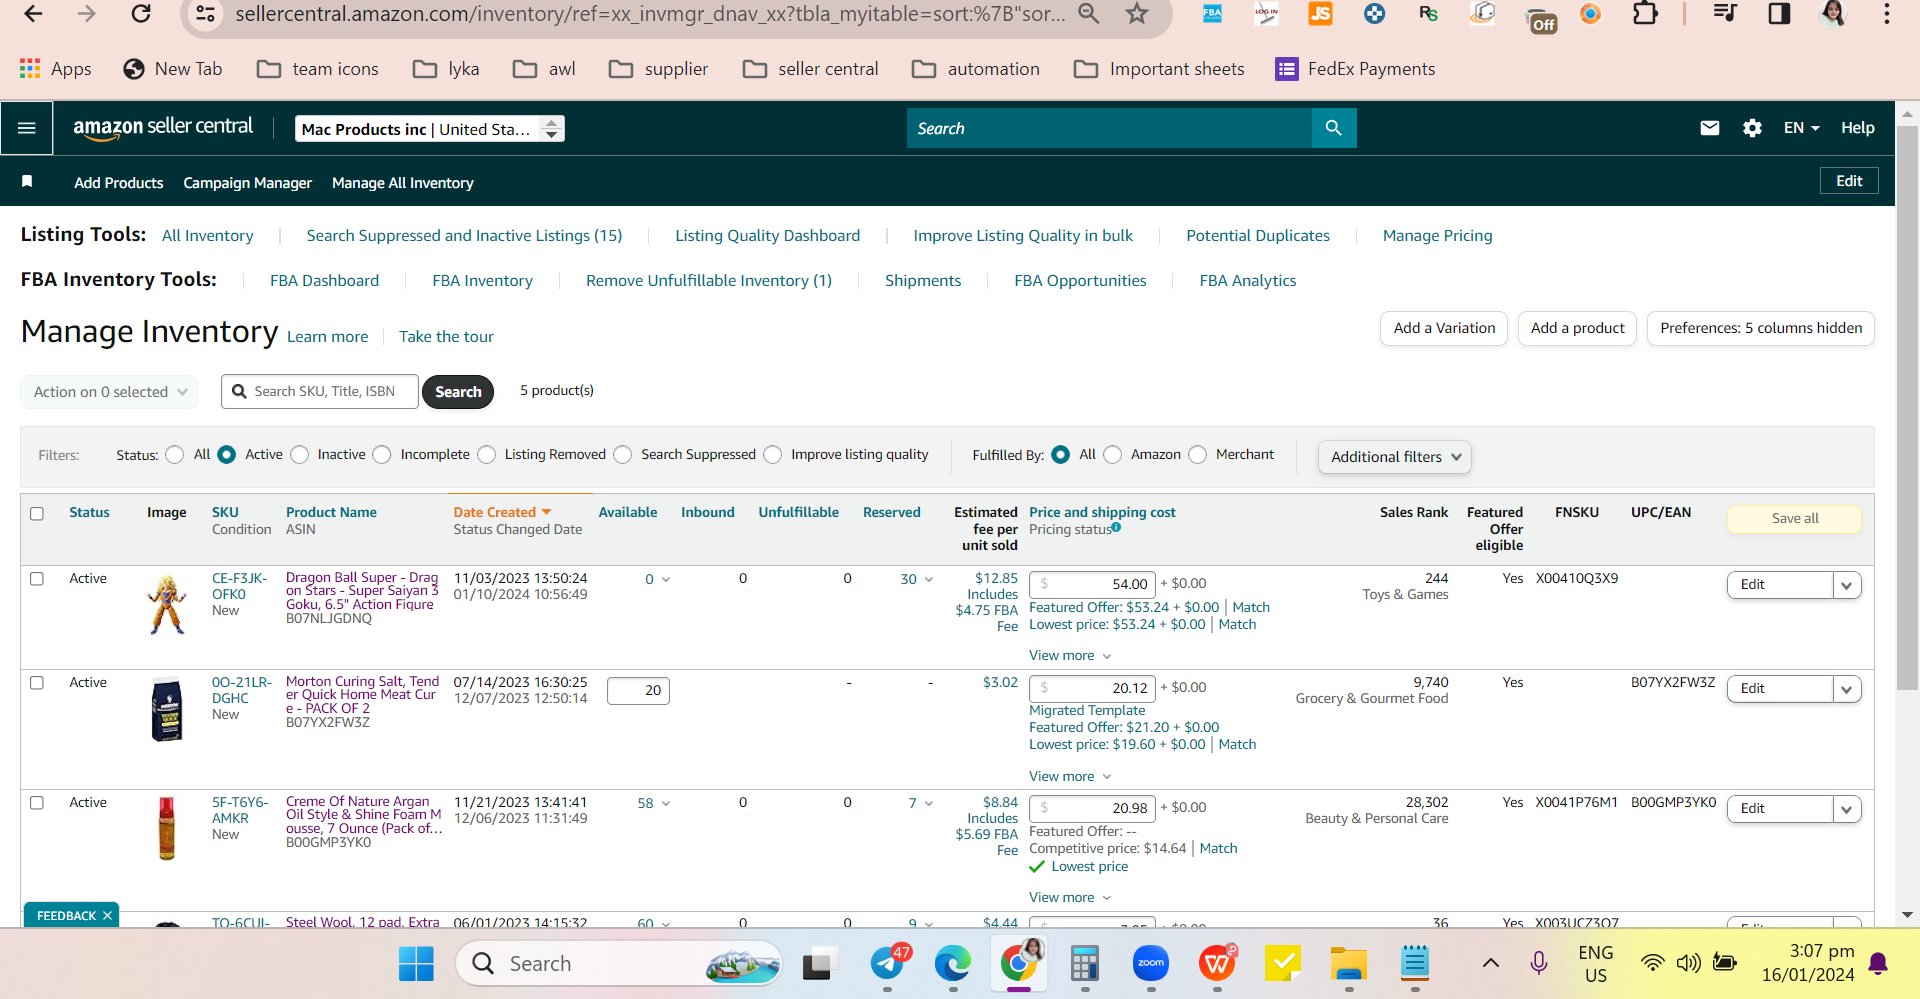Open the All Inventory listing tool

208,236
